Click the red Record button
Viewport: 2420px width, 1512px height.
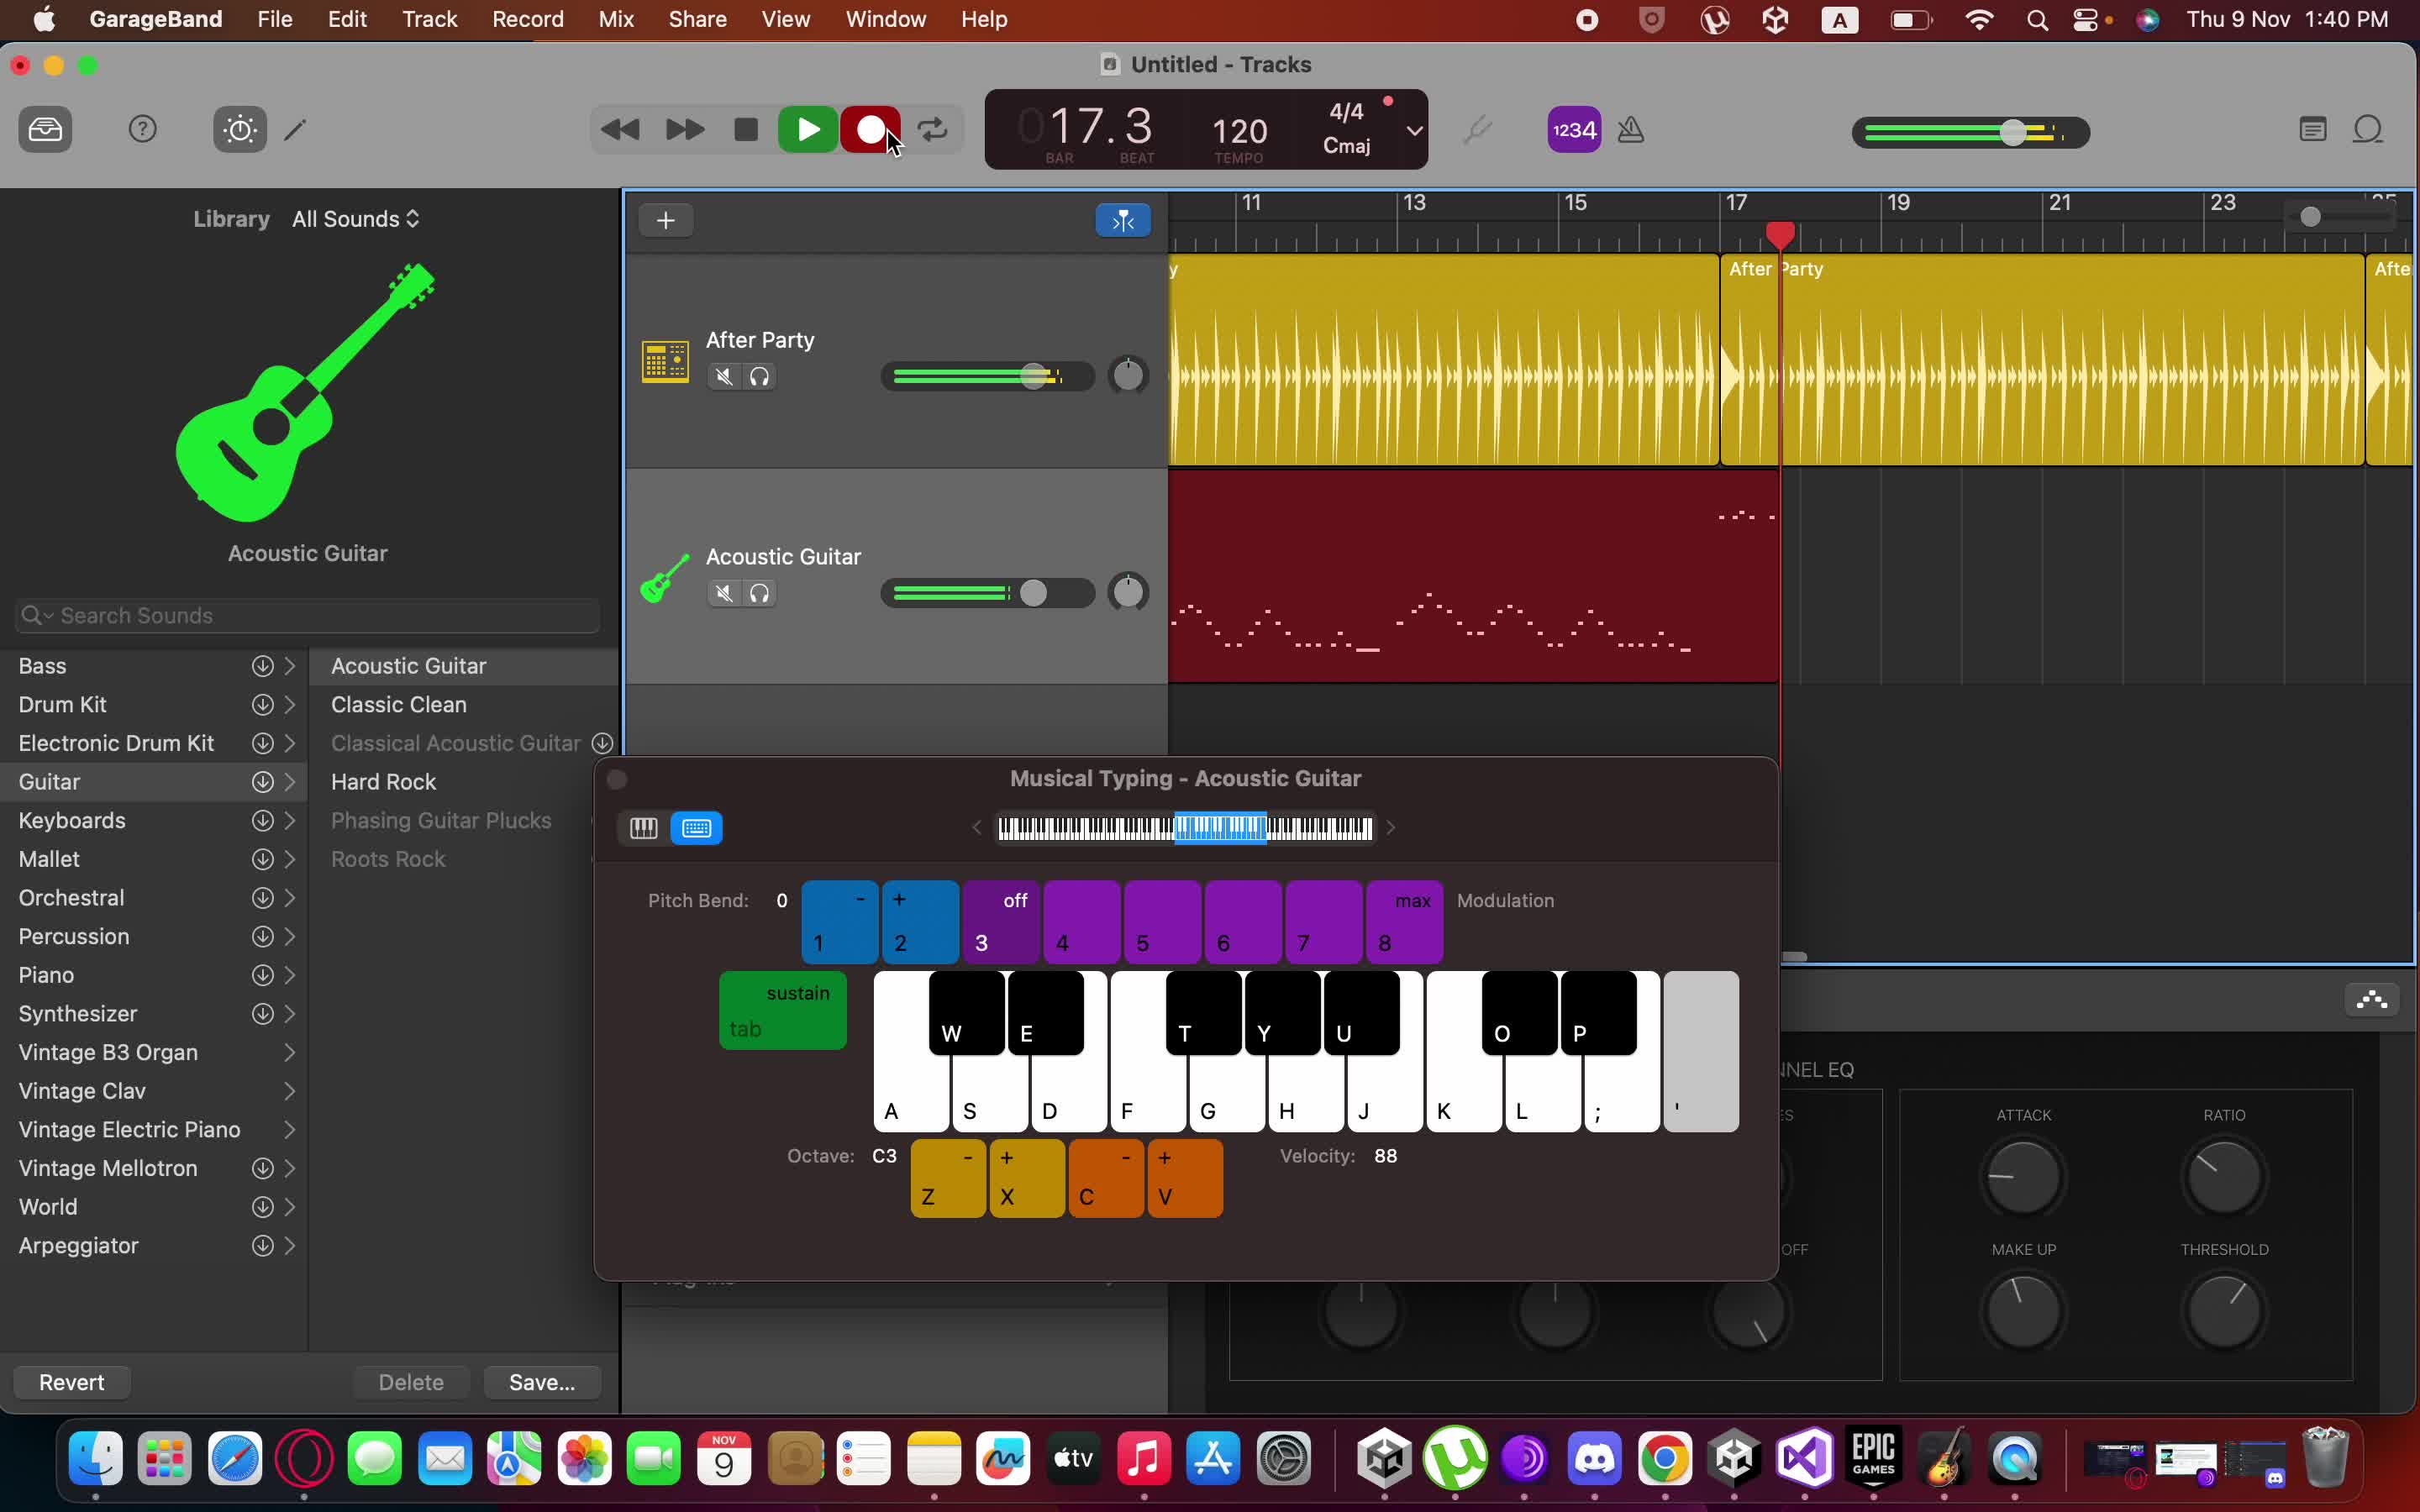pos(870,130)
